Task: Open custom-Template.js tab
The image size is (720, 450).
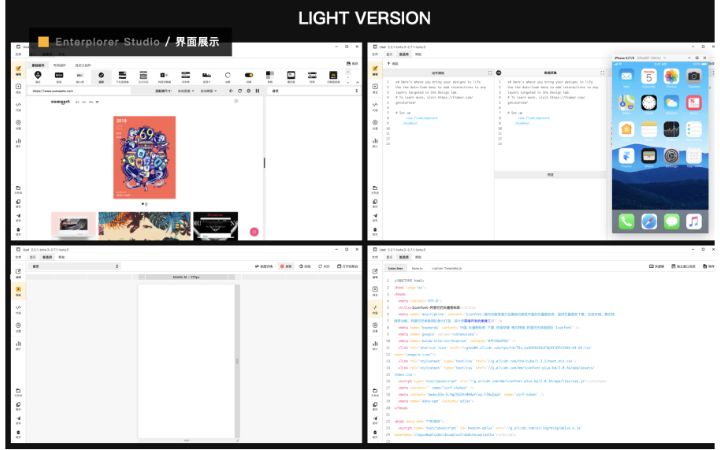Action: point(446,268)
